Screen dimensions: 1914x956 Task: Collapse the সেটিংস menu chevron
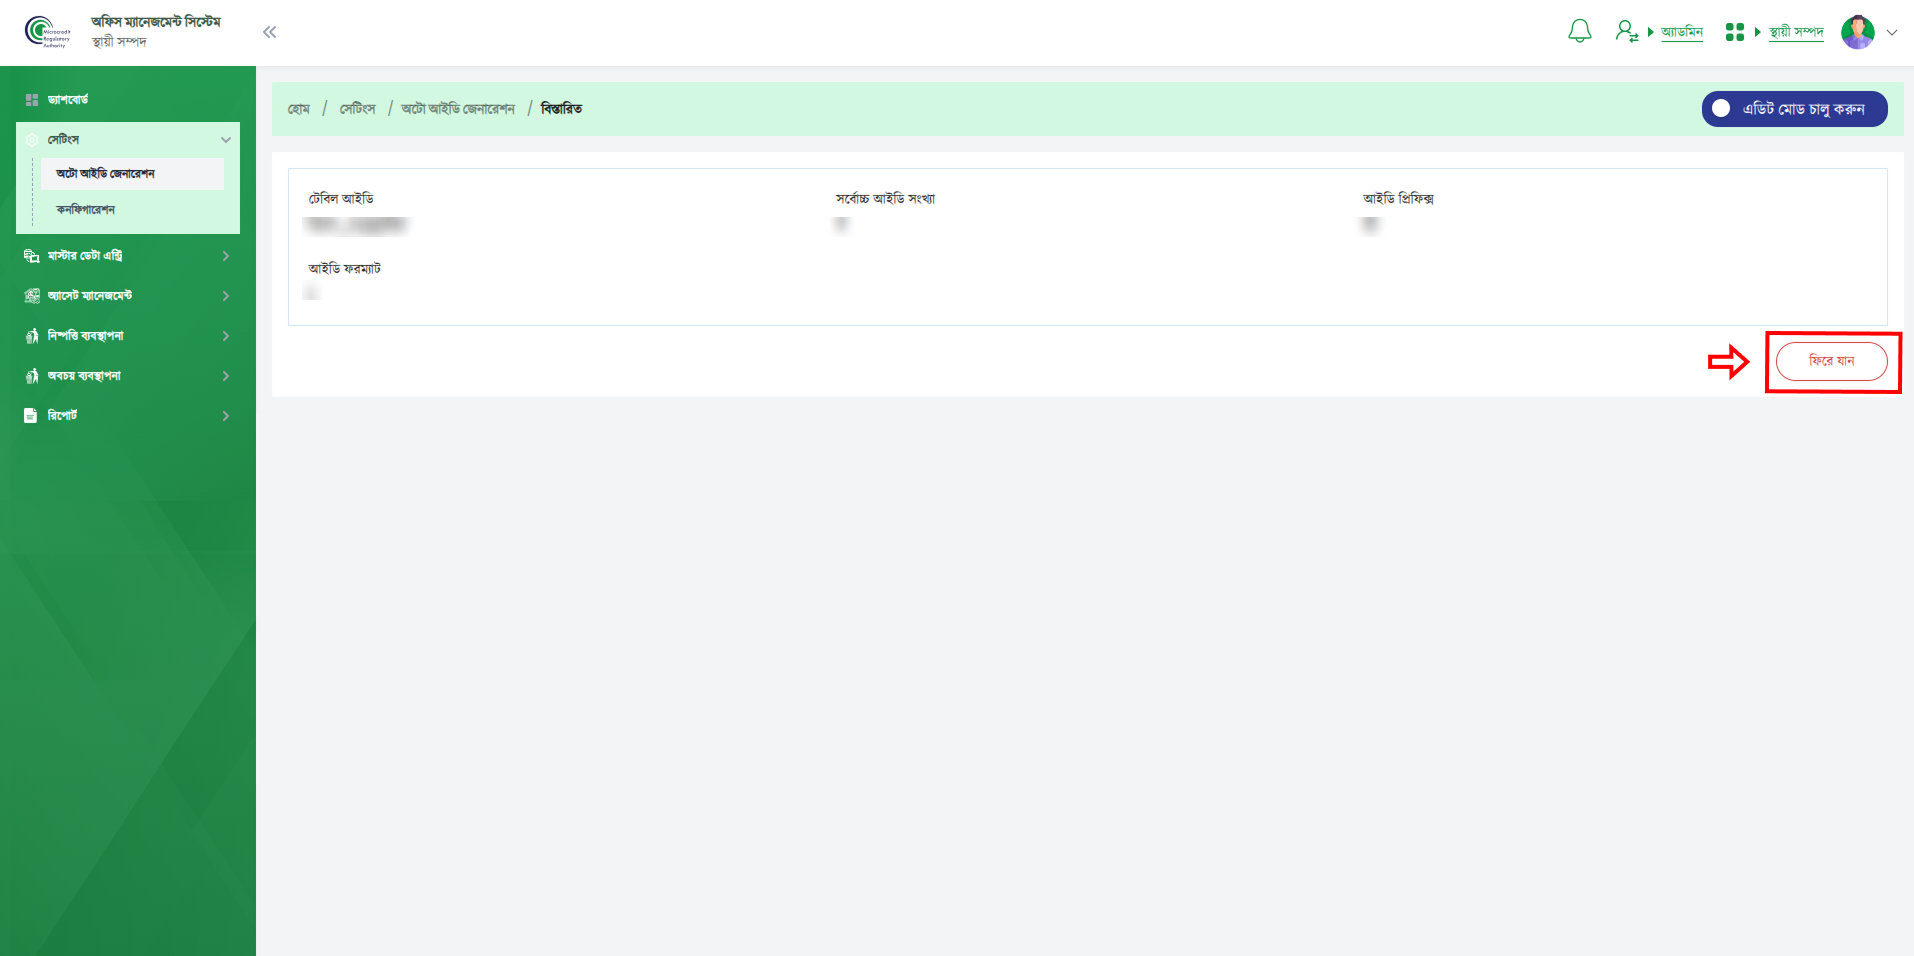click(226, 140)
